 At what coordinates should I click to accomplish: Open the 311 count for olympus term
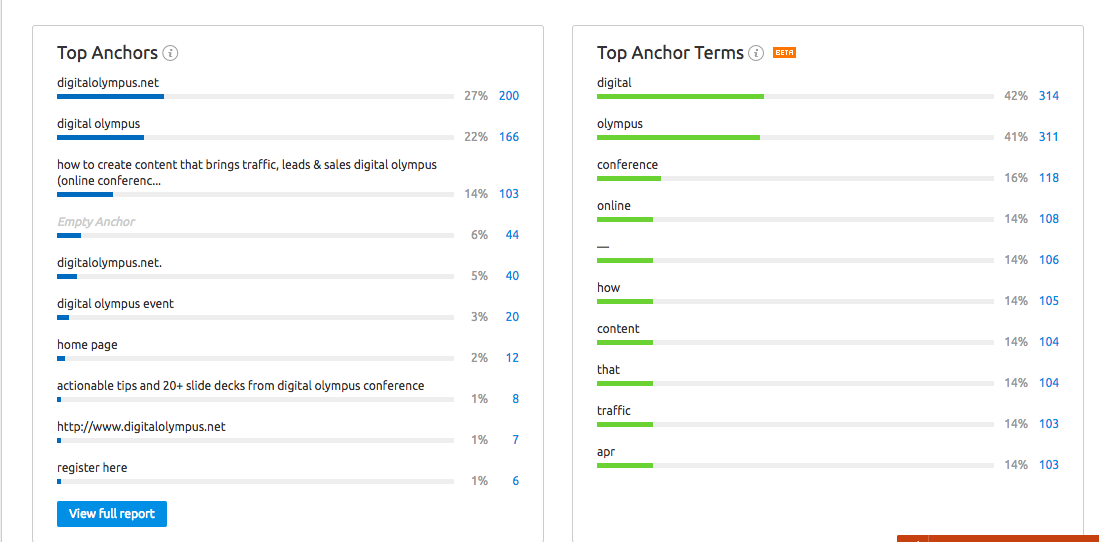pos(1049,137)
